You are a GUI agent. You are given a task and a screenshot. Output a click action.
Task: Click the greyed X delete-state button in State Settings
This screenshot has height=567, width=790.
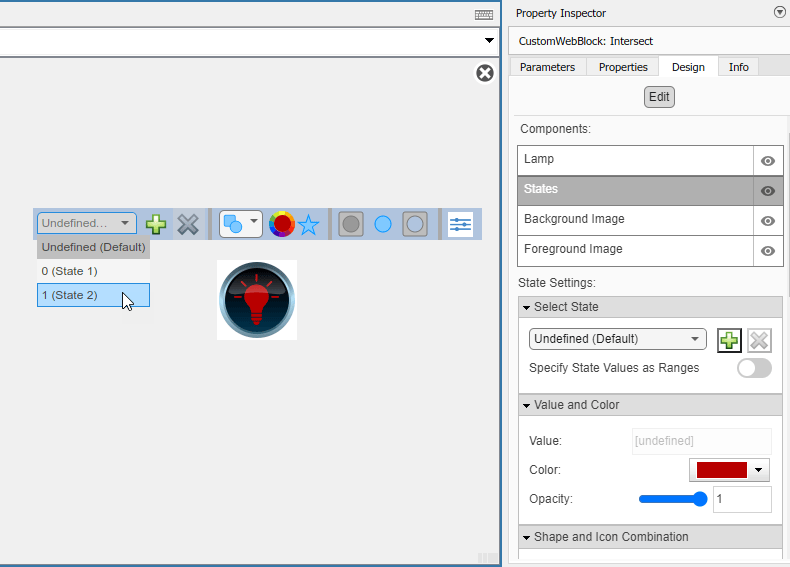click(x=759, y=341)
